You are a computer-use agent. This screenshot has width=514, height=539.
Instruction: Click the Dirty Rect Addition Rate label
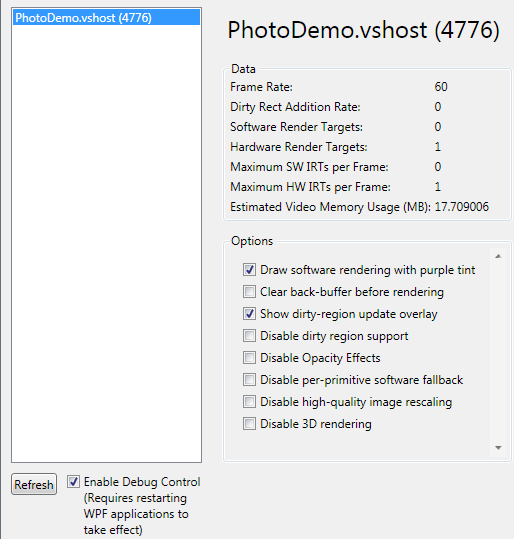[295, 107]
